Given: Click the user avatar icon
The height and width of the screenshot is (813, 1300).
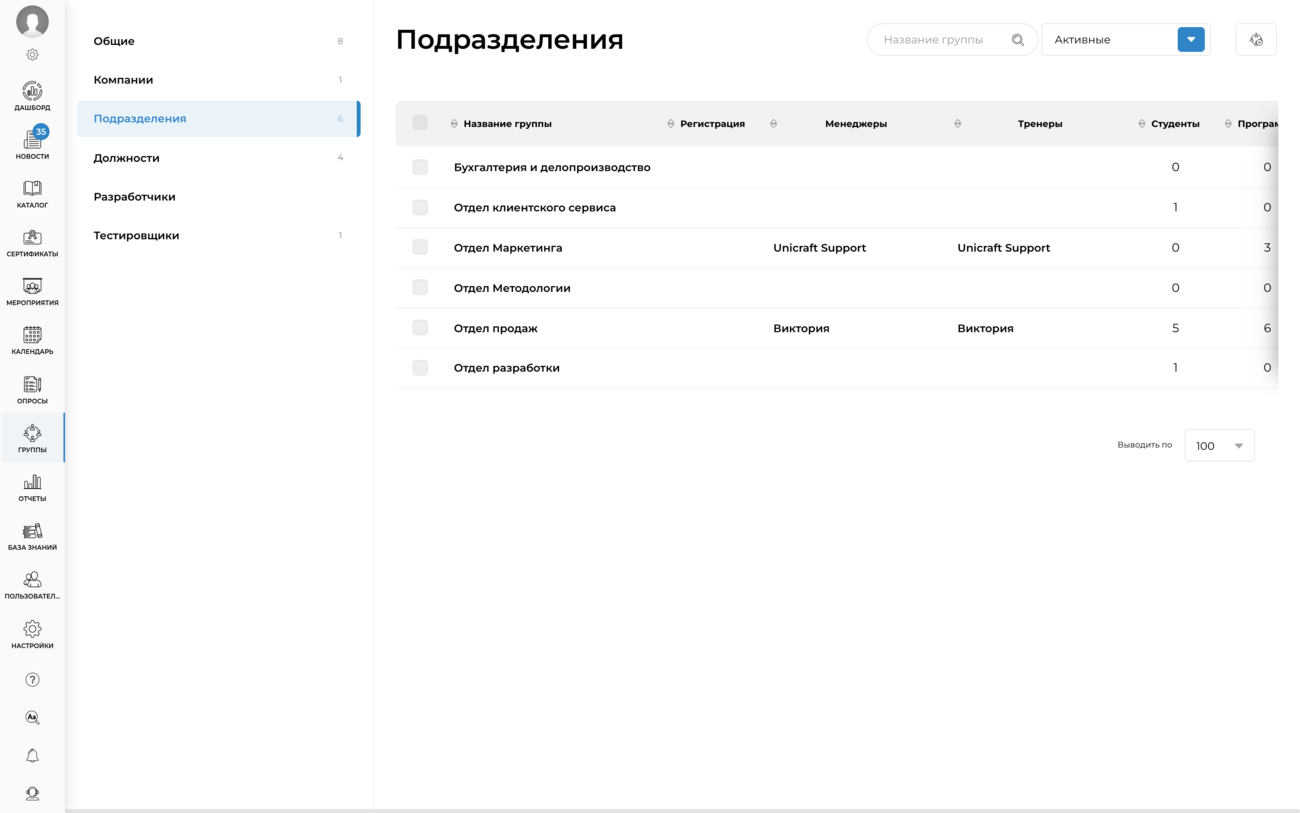Looking at the screenshot, I should point(32,21).
